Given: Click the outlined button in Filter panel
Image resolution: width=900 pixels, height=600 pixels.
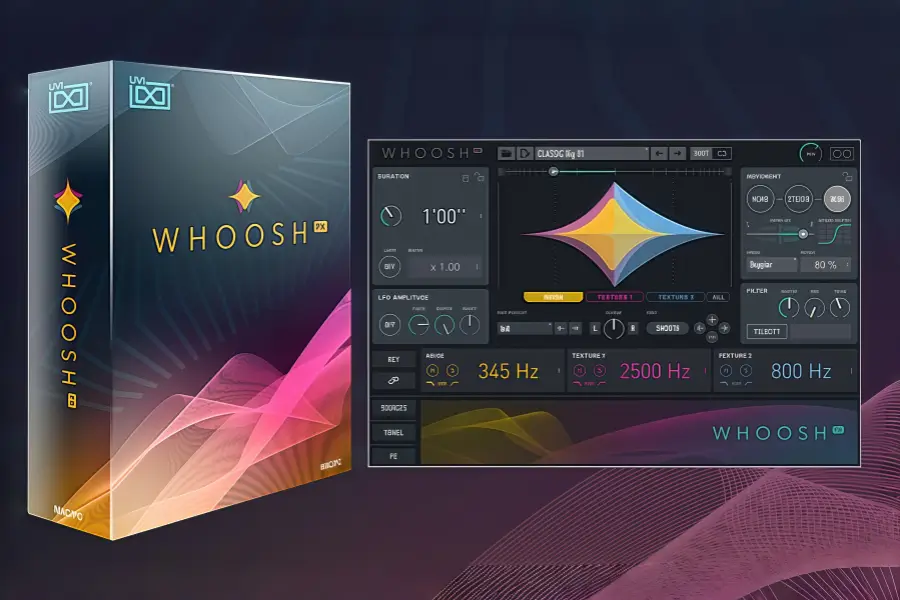Looking at the screenshot, I should point(767,331).
